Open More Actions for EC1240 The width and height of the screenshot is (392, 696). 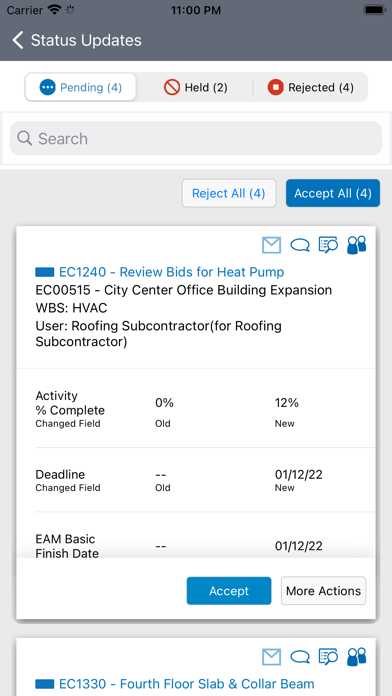click(324, 591)
